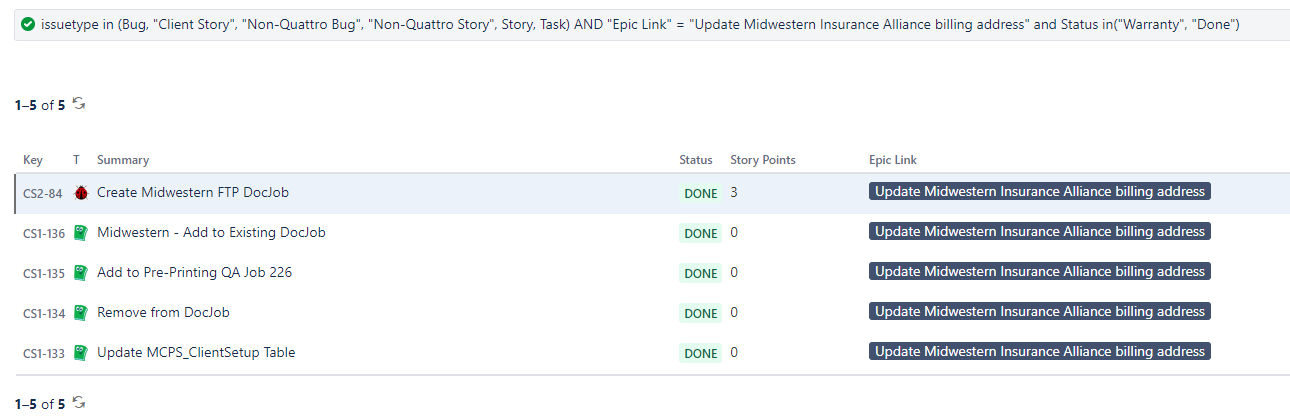Screen dimensions: 1290x420
Task: Open 'Remove from DocJob' summary
Action: click(x=163, y=312)
